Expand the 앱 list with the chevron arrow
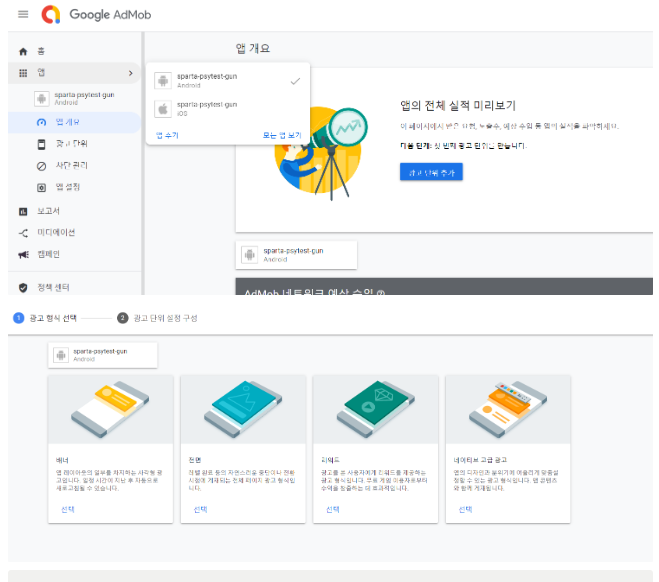The width and height of the screenshot is (659, 582). [x=131, y=73]
